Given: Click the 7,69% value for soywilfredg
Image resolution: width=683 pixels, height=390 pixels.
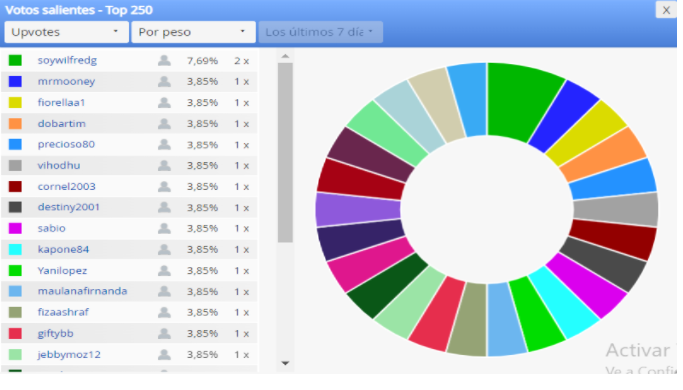Looking at the screenshot, I should tap(203, 61).
